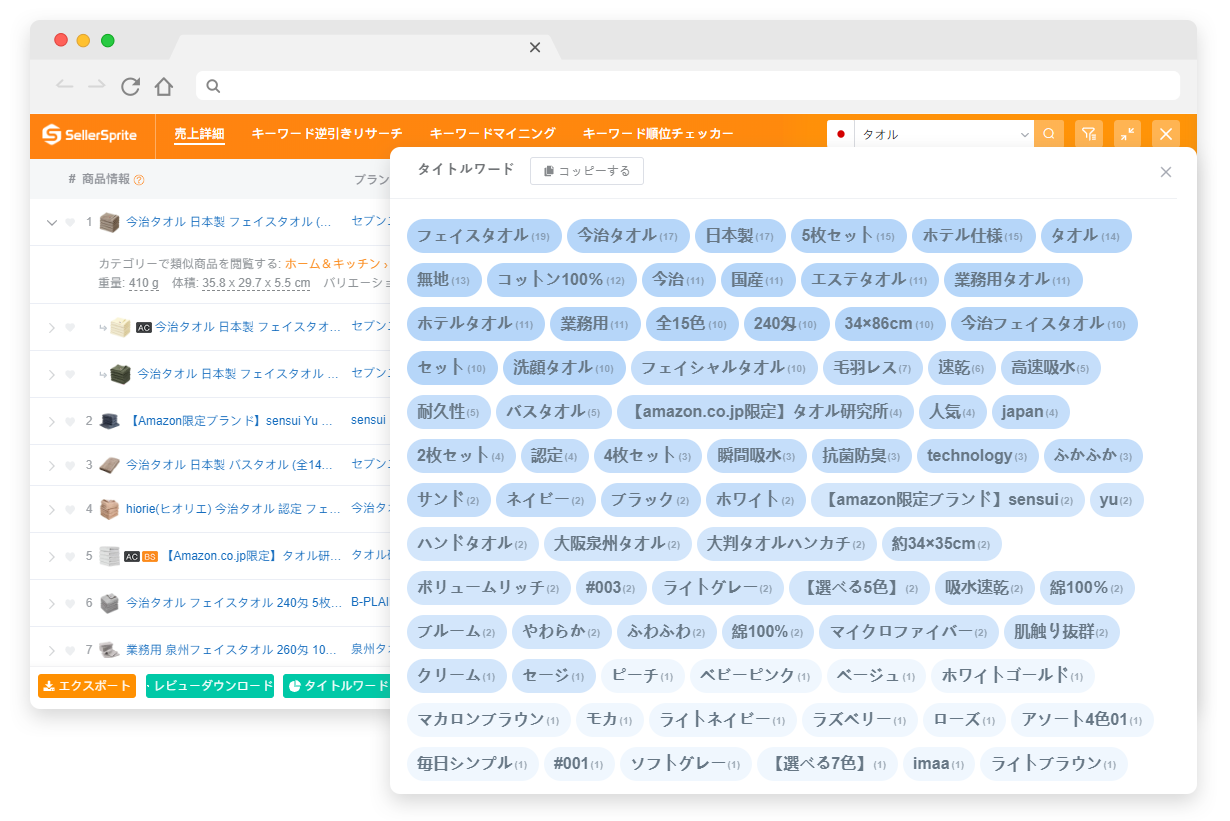Viewport: 1230px width, 821px height.
Task: Favorite product 1 with the heart icon
Action: pyautogui.click(x=70, y=222)
